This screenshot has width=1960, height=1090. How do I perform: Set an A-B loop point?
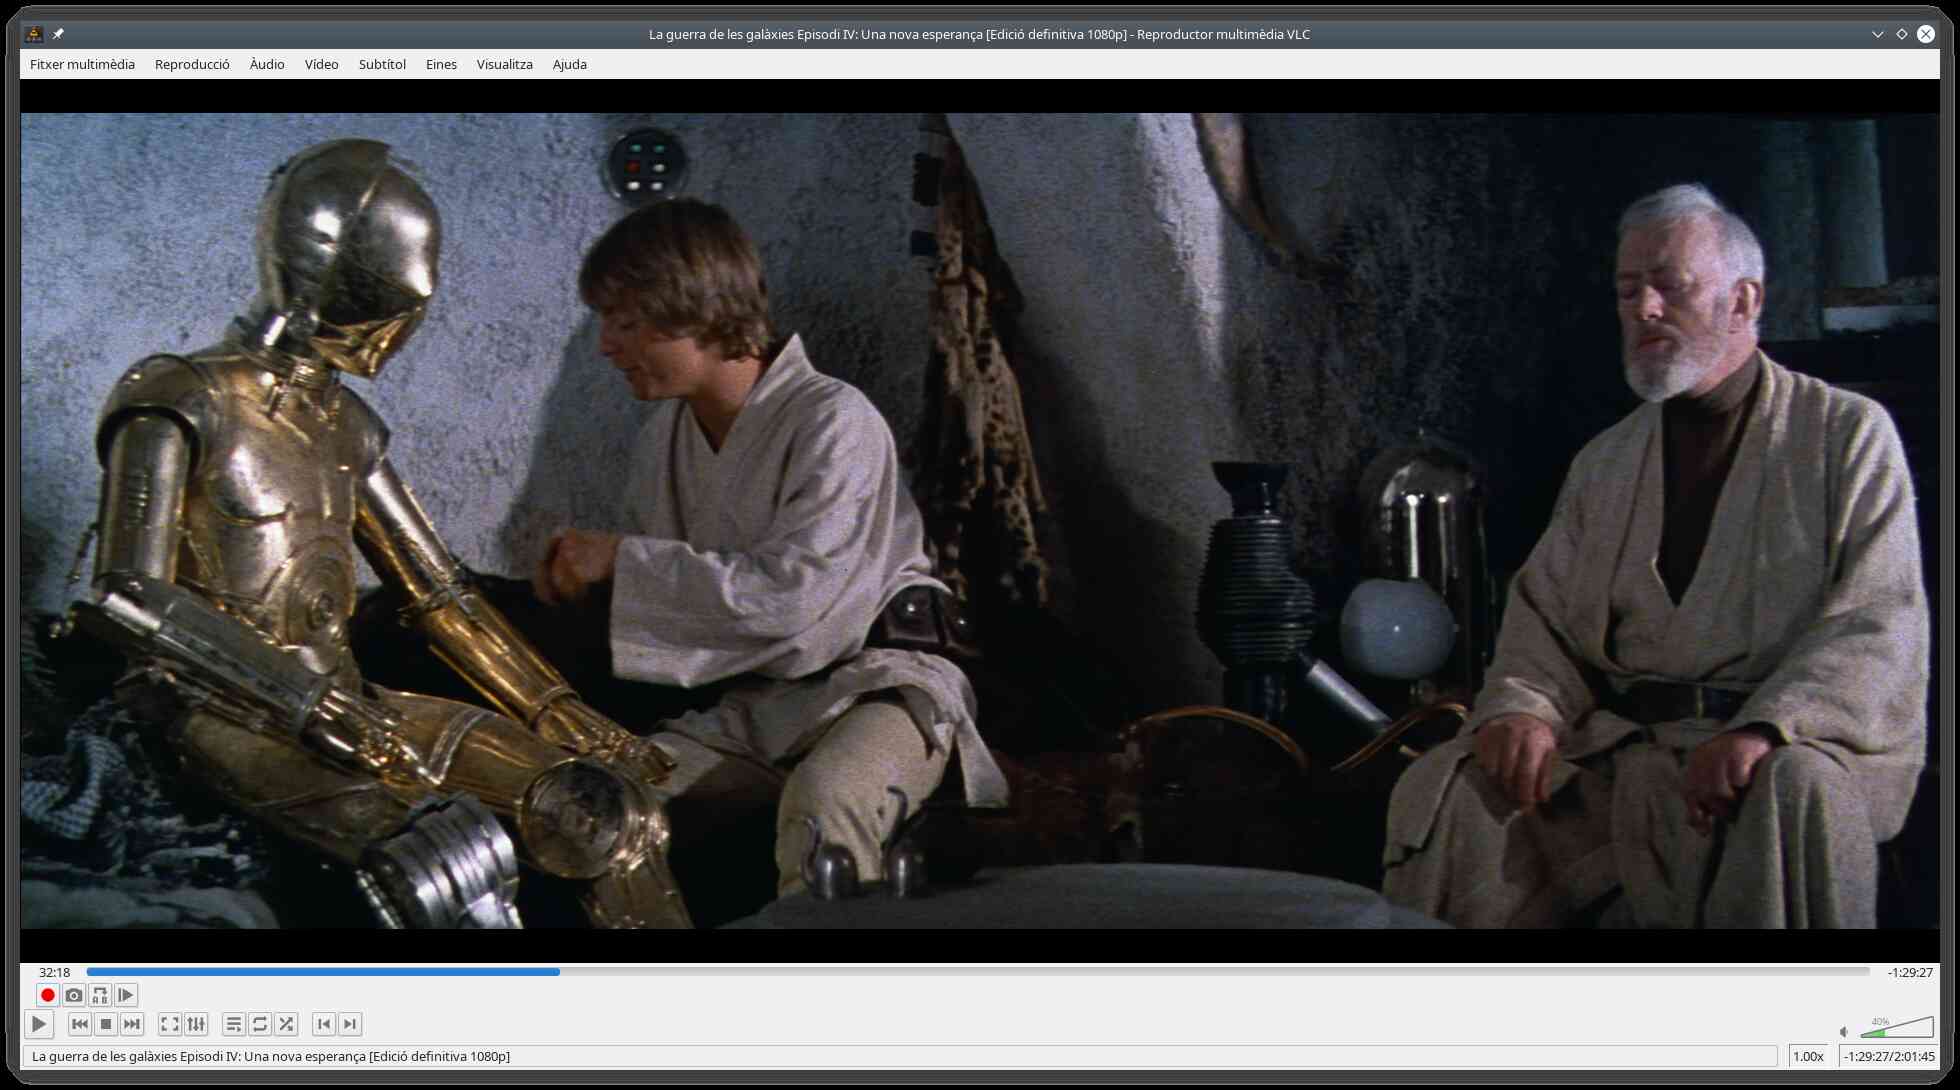point(99,995)
